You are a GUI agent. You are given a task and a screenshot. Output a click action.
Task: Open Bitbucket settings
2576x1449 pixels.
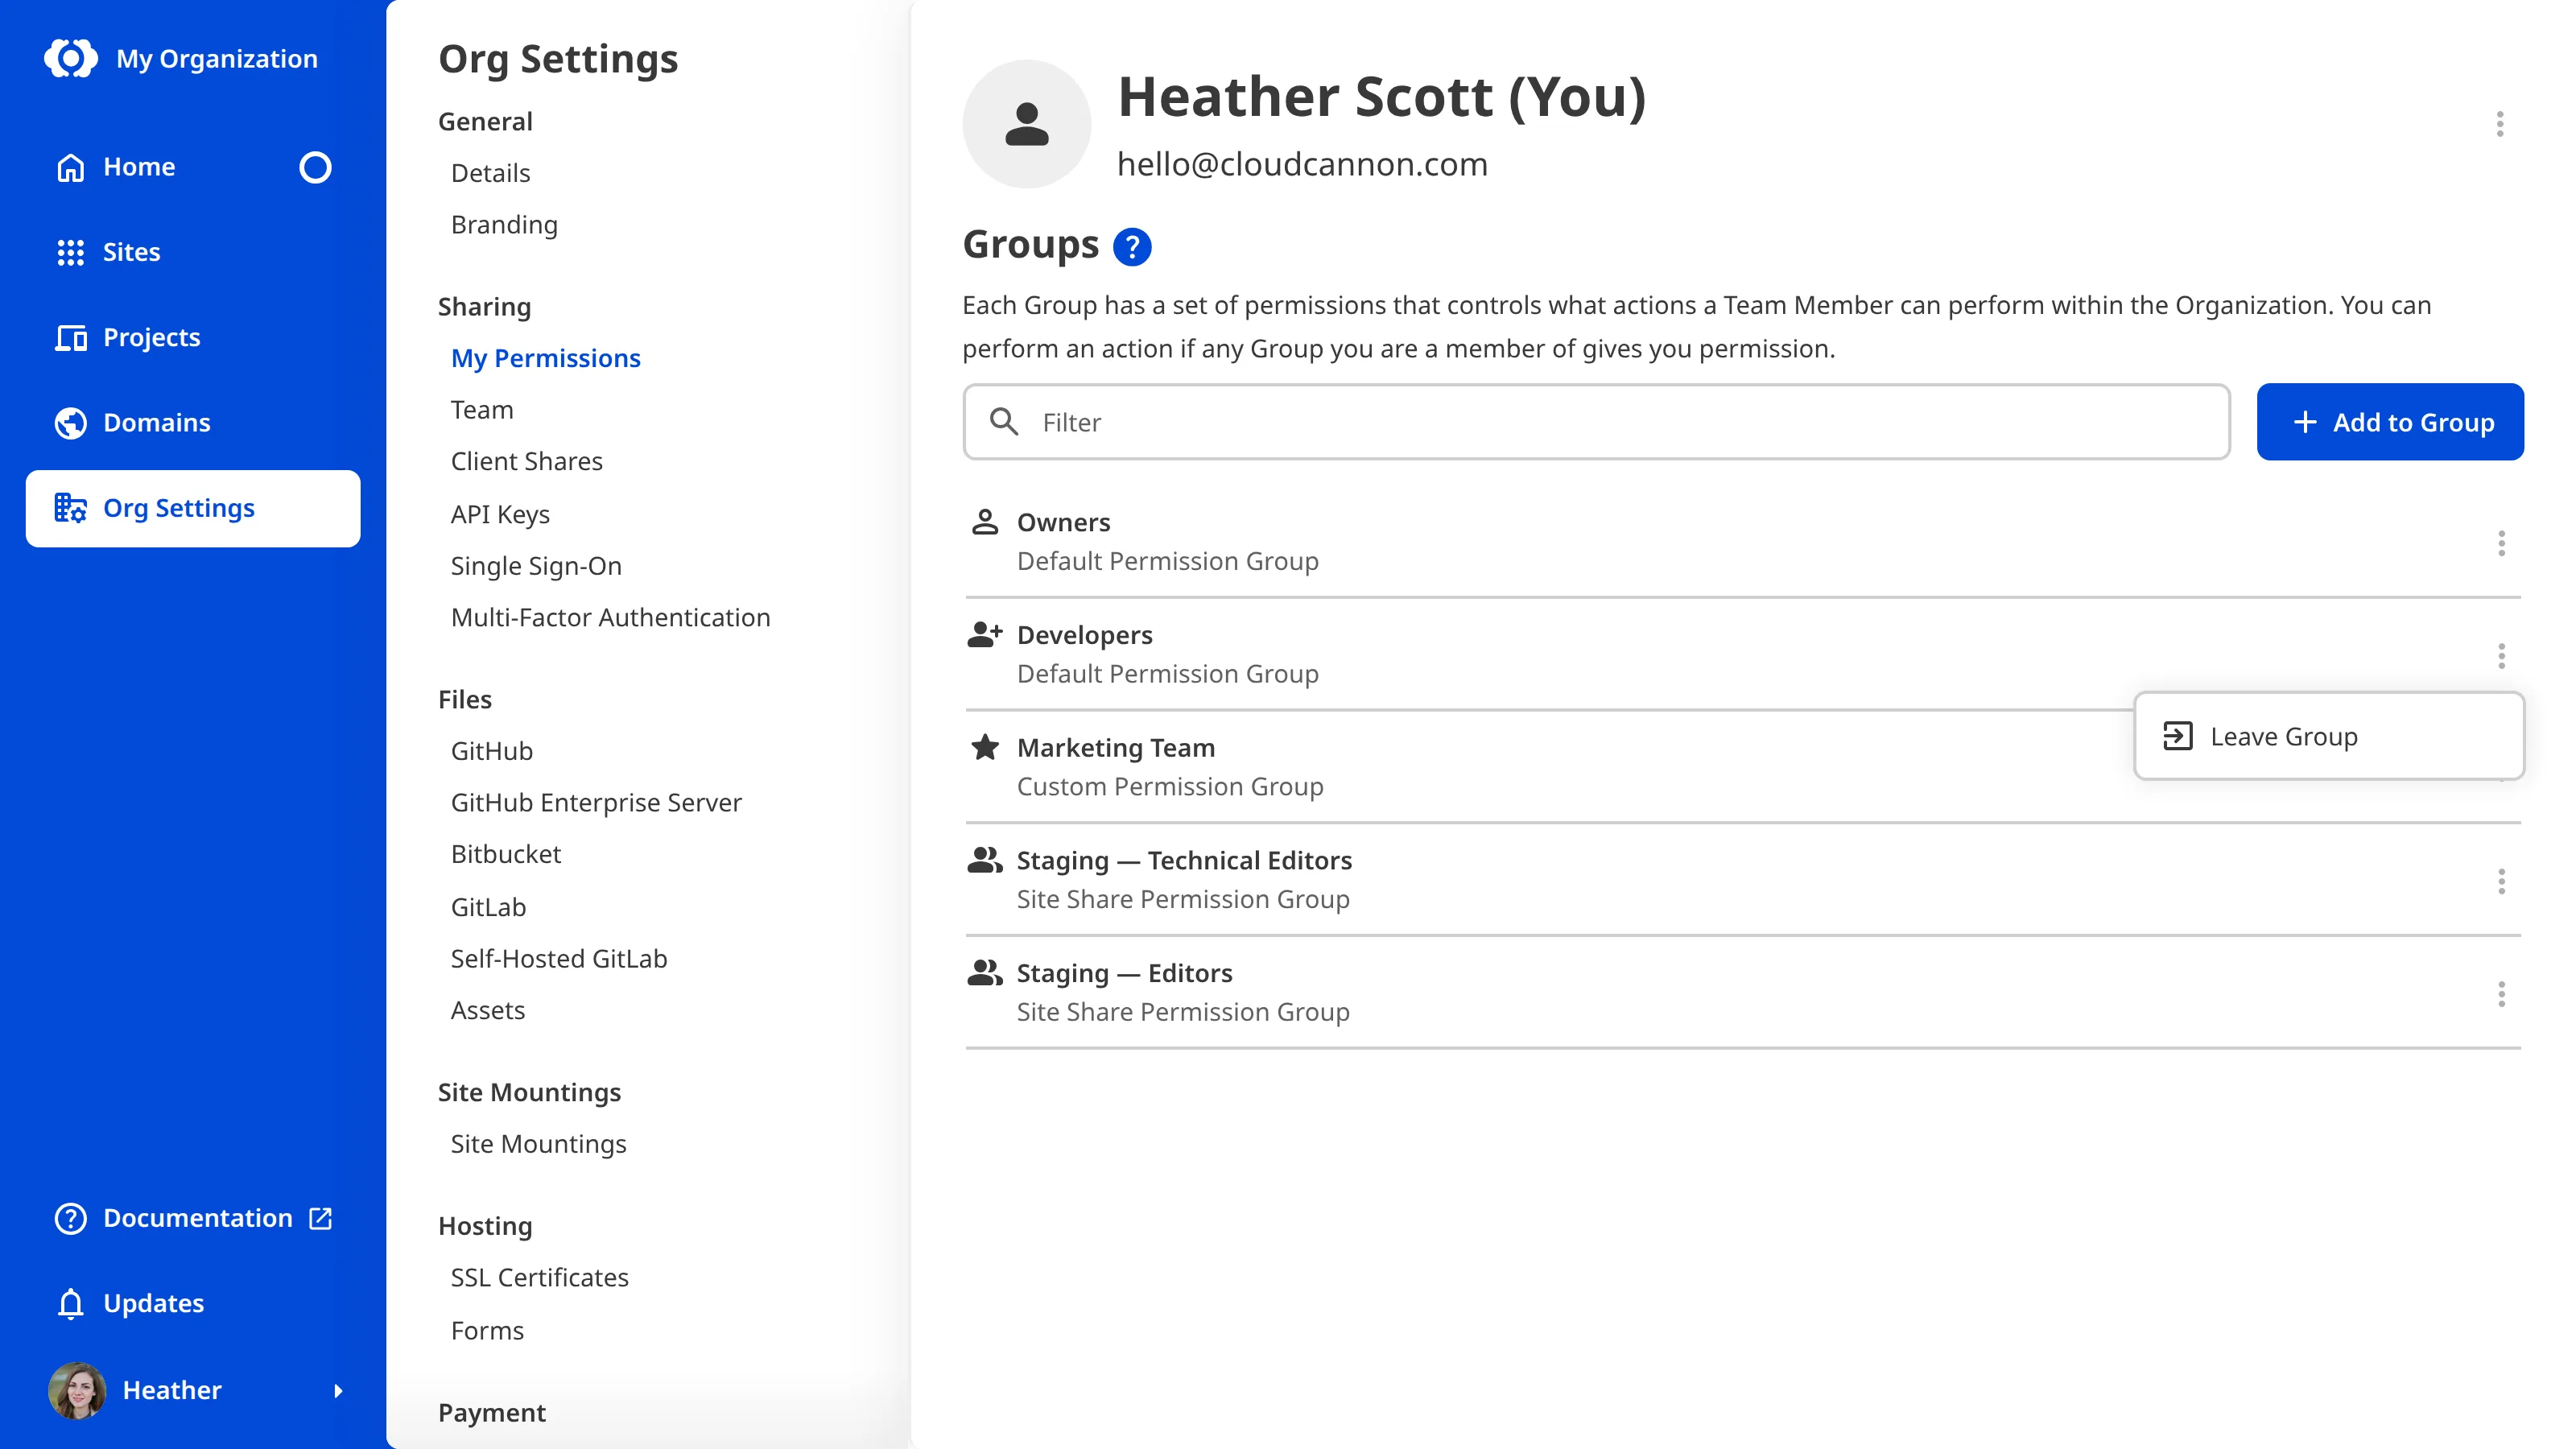pyautogui.click(x=506, y=854)
